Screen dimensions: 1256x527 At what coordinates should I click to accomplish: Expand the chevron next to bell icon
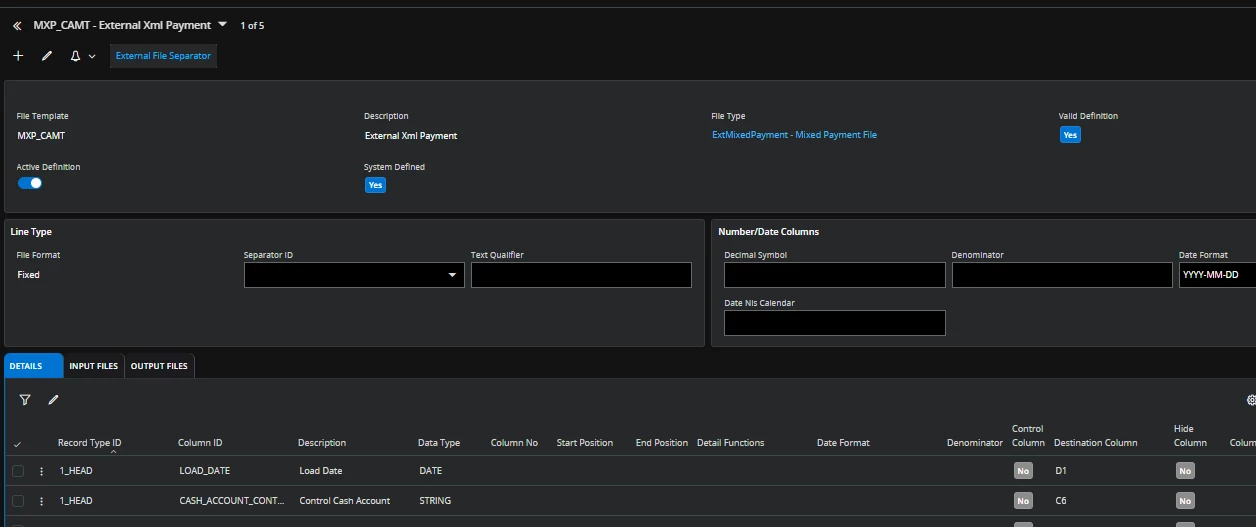pyautogui.click(x=93, y=57)
